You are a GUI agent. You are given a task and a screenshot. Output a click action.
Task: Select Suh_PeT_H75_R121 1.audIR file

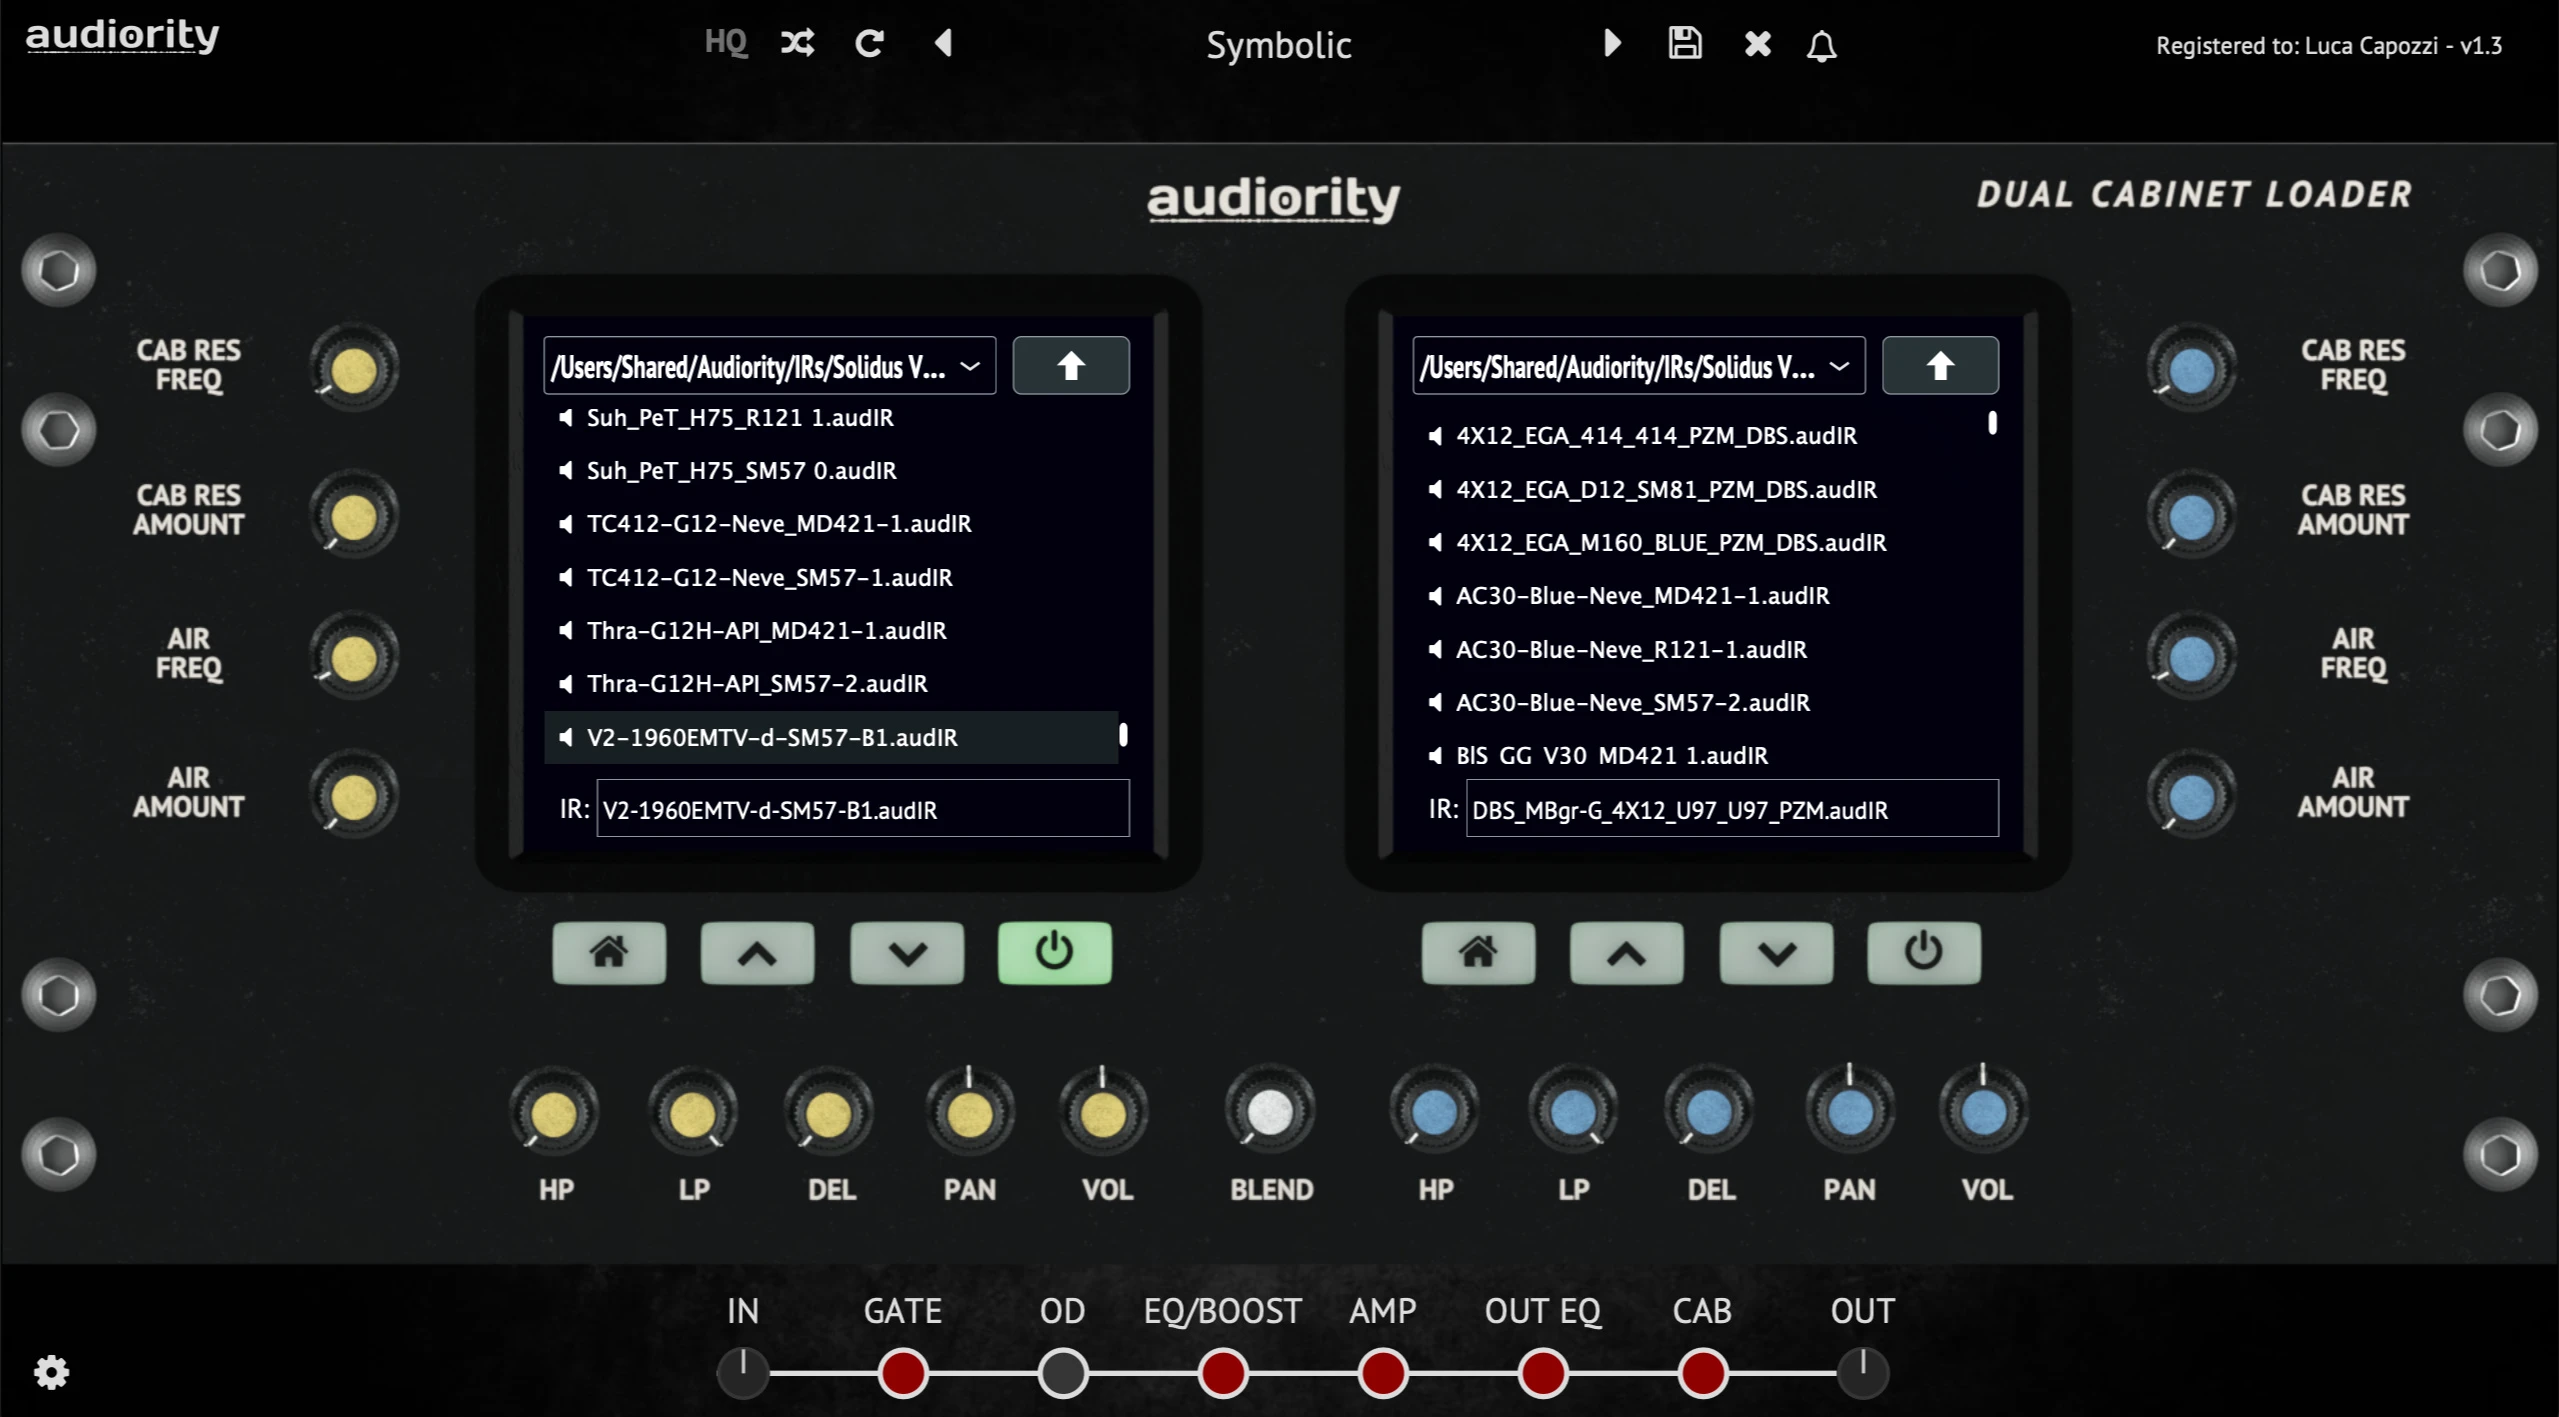click(x=830, y=418)
